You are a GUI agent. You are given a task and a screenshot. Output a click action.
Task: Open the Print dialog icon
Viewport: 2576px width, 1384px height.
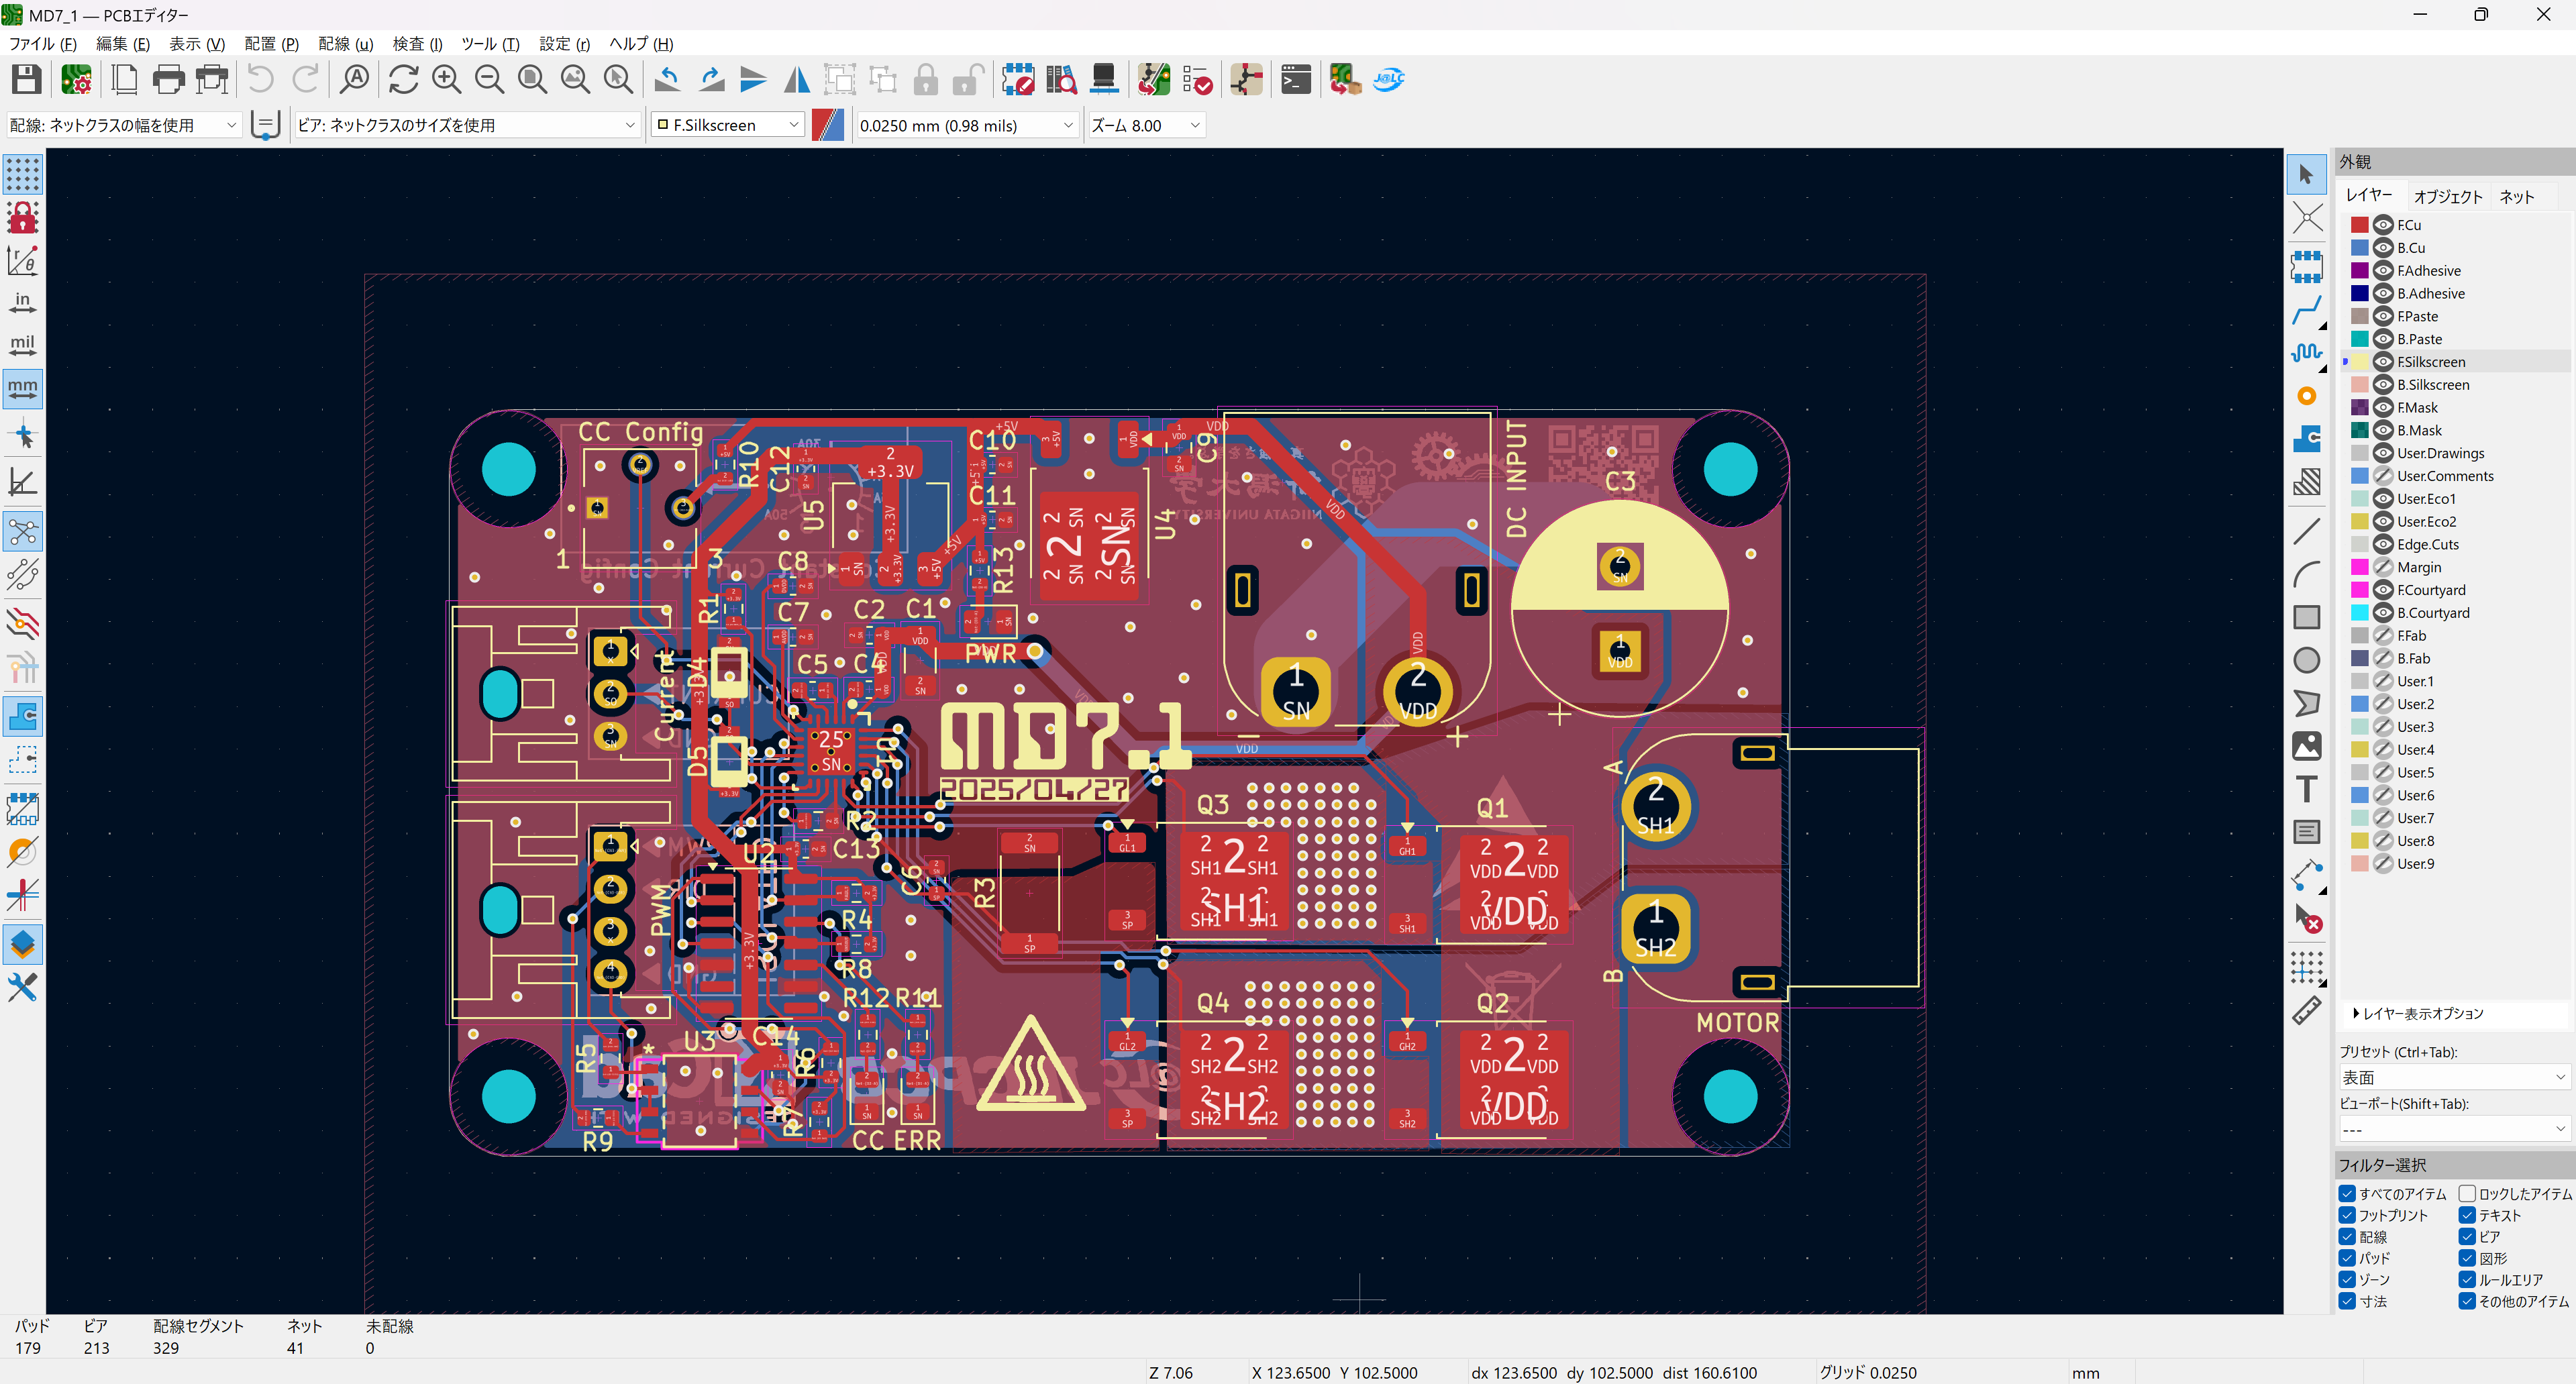[168, 79]
